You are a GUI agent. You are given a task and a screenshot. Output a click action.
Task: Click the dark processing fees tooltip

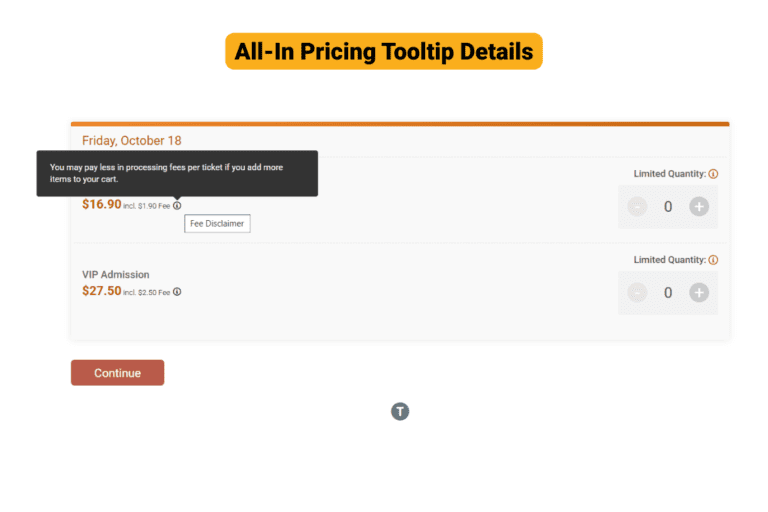coord(177,173)
